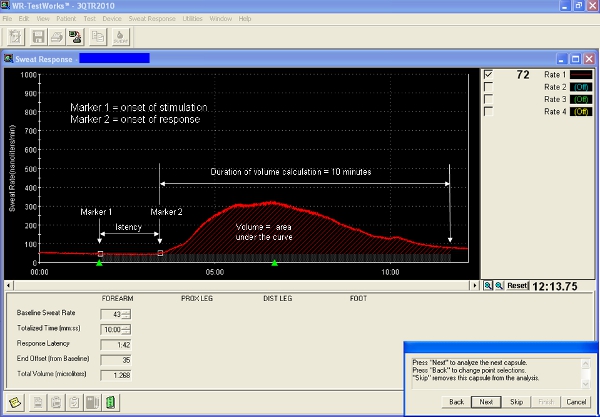Viewport: 600px width, 417px height.
Task: Click the new test toolbar icon
Action: [x=17, y=36]
